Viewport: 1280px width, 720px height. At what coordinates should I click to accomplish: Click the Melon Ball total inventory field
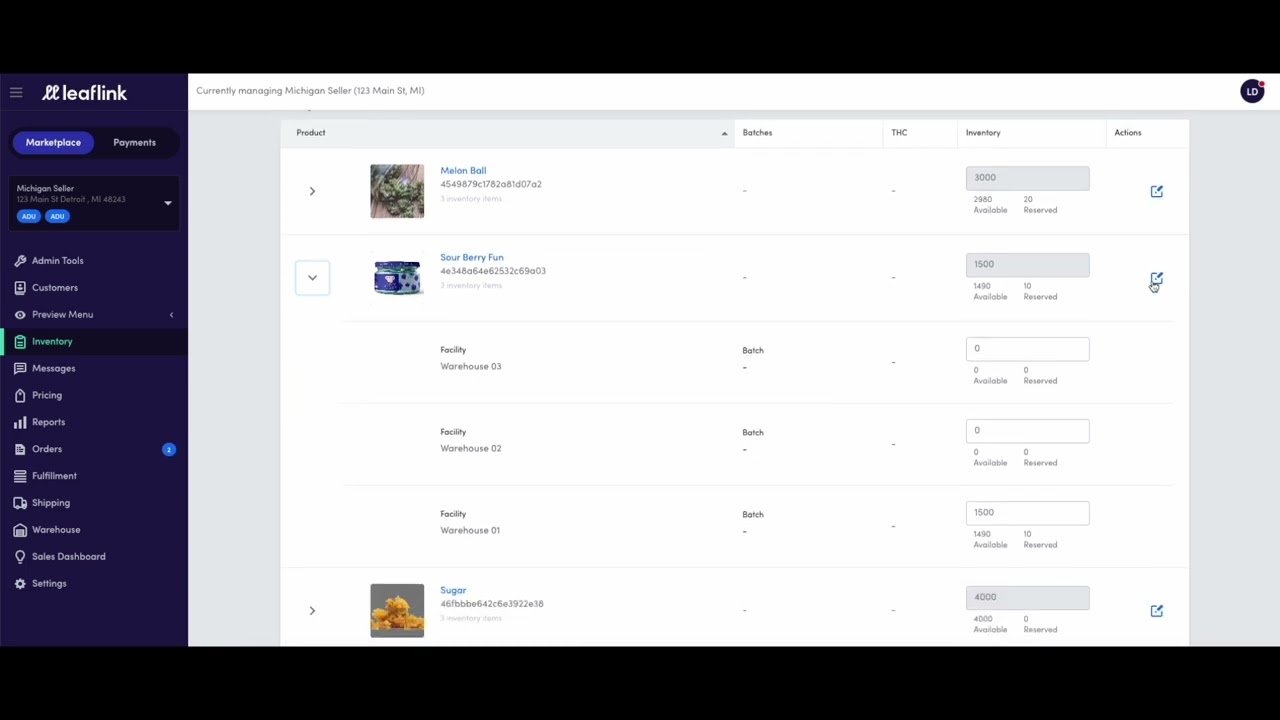pyautogui.click(x=1027, y=178)
